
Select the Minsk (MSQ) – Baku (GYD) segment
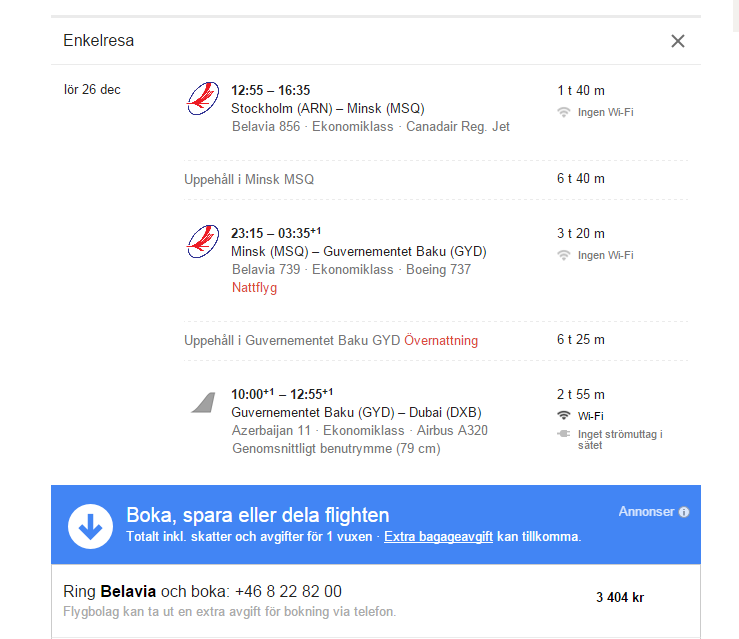click(358, 251)
